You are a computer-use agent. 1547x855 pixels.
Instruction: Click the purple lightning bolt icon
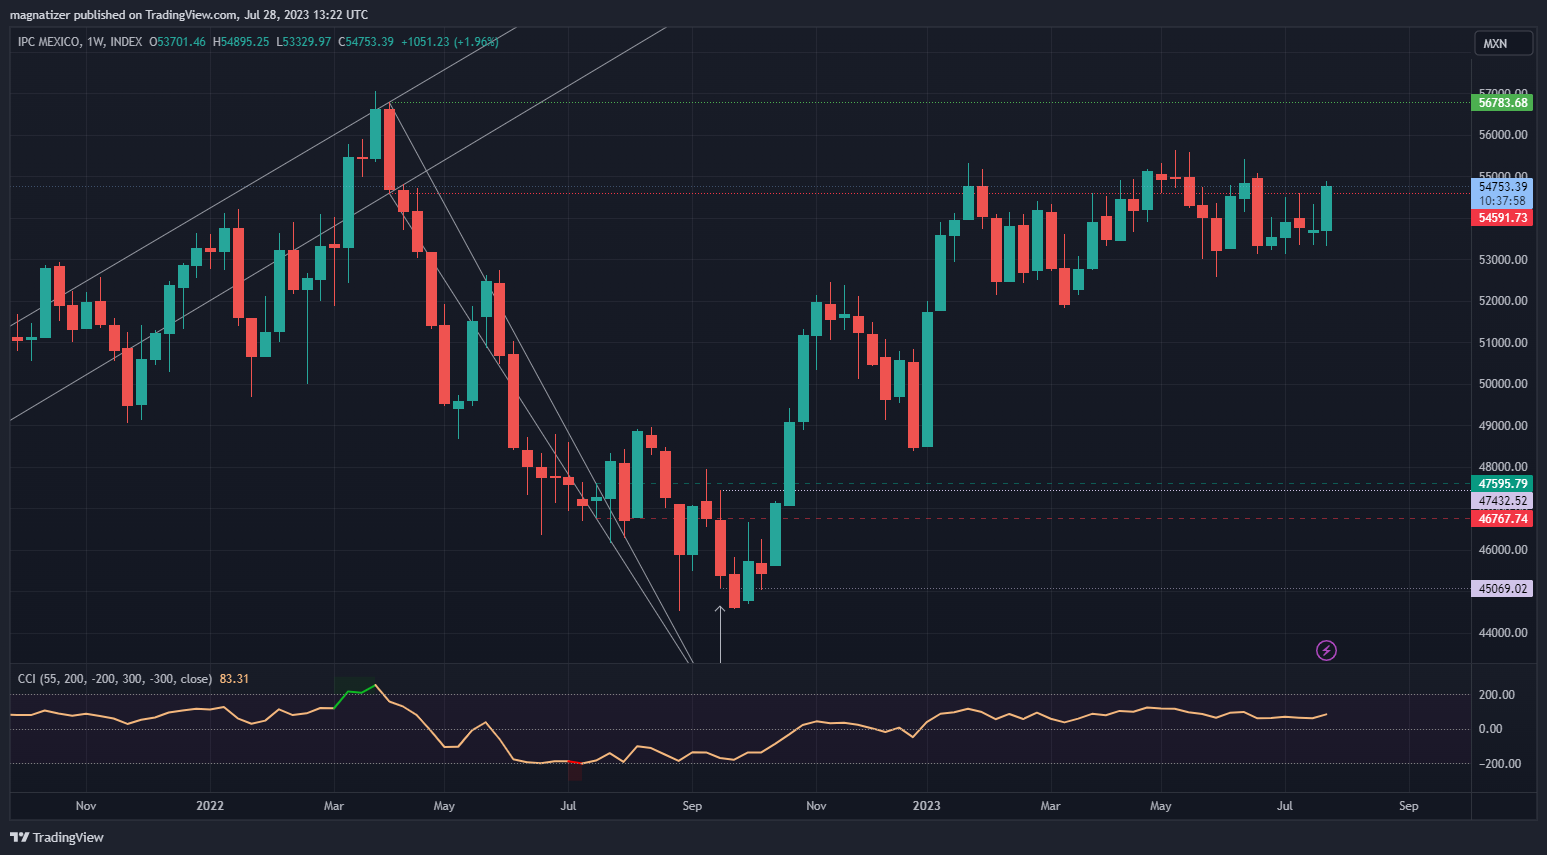coord(1326,651)
